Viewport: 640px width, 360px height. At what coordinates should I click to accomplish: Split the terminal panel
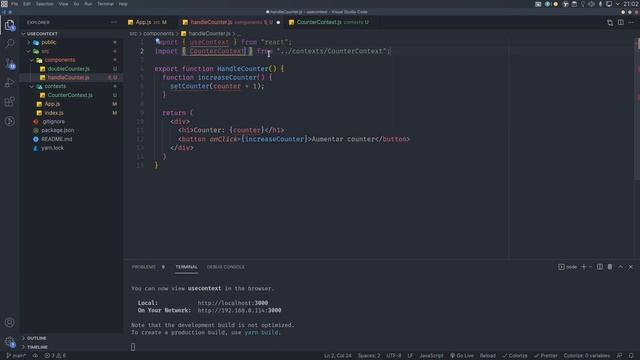click(600, 267)
